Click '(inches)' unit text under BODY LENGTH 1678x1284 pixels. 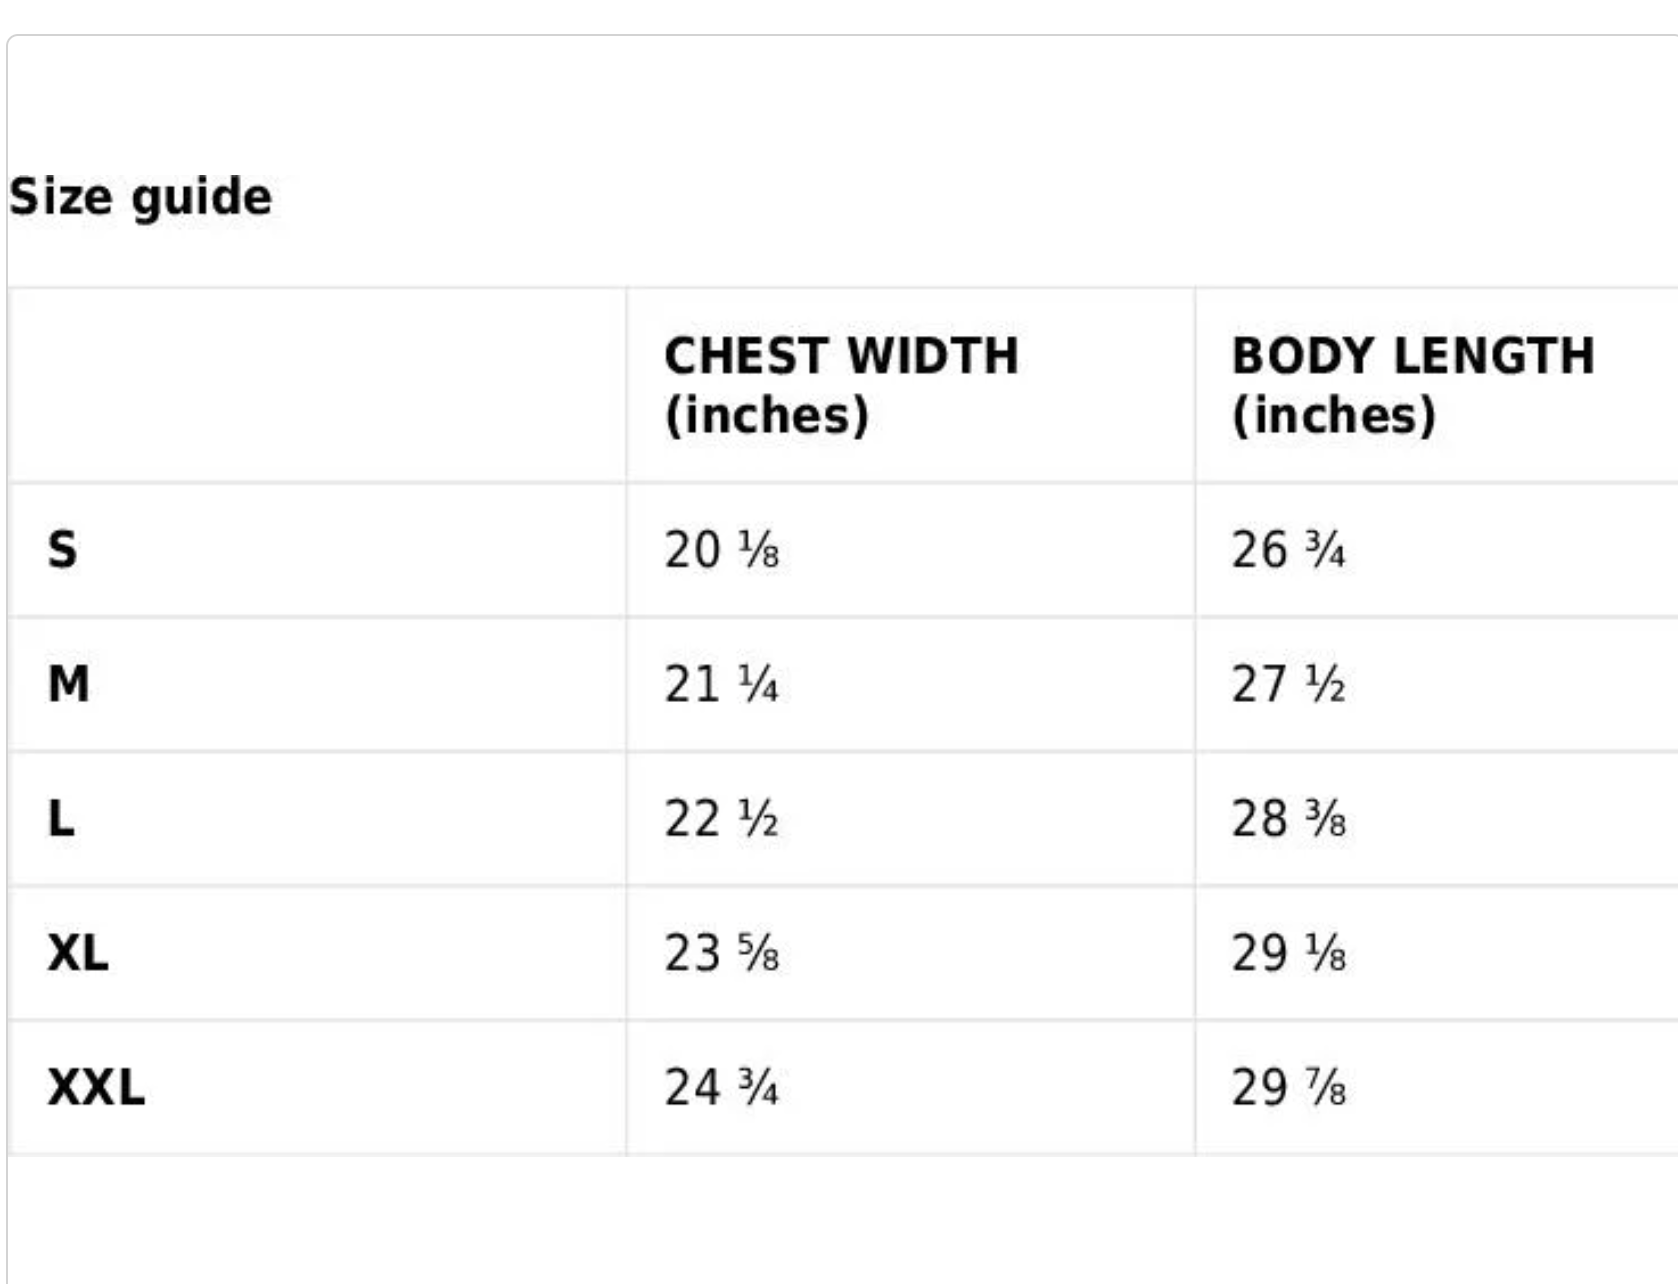[1334, 416]
